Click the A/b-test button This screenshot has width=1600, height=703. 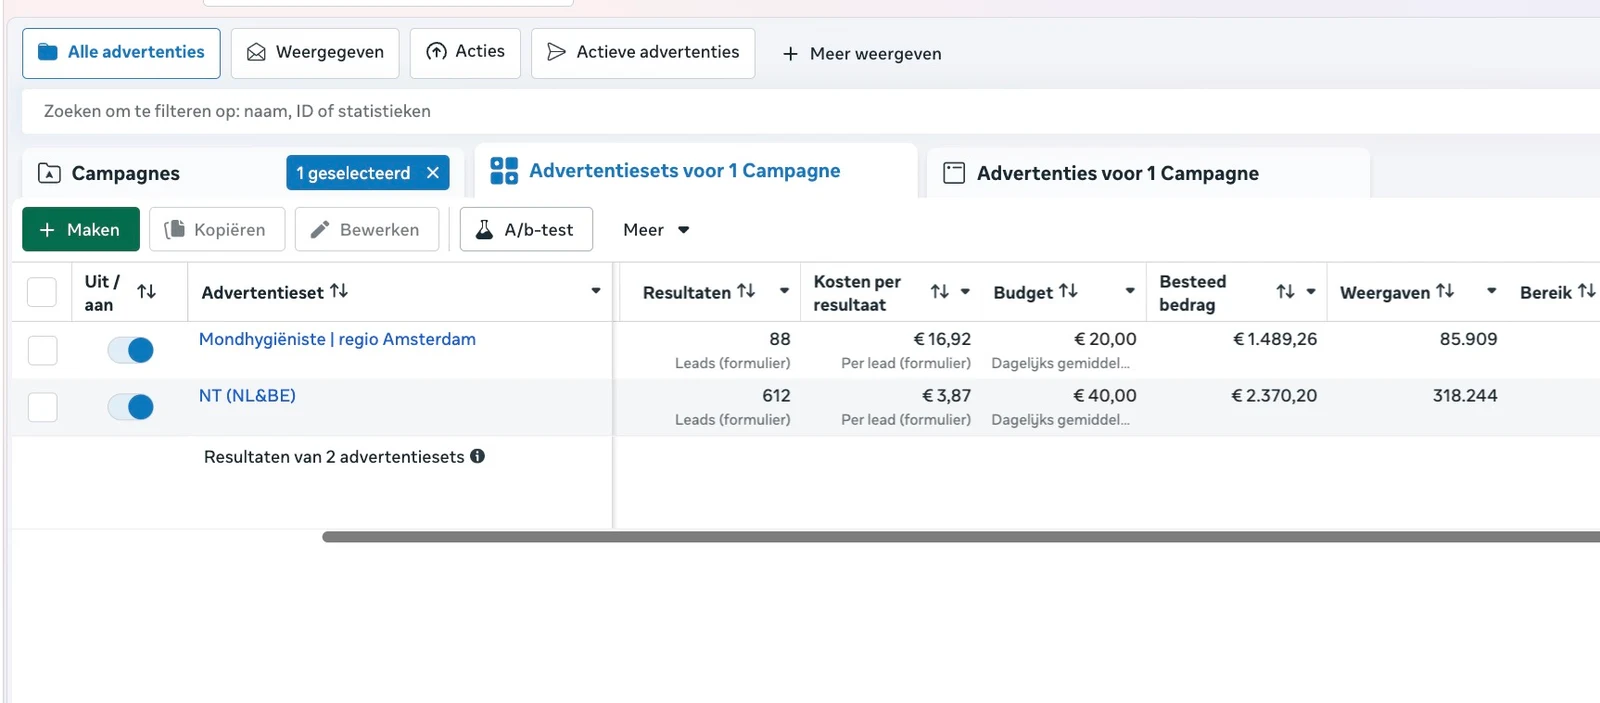526,230
